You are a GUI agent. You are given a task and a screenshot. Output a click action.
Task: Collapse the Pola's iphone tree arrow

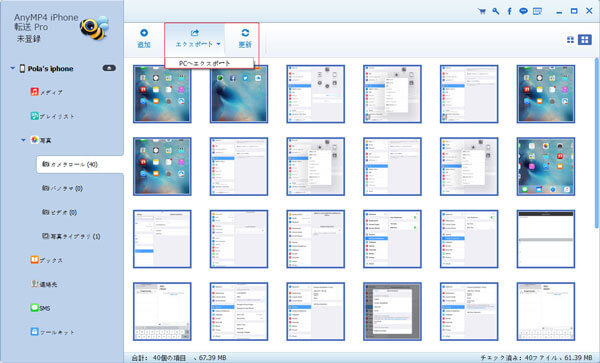(x=13, y=68)
